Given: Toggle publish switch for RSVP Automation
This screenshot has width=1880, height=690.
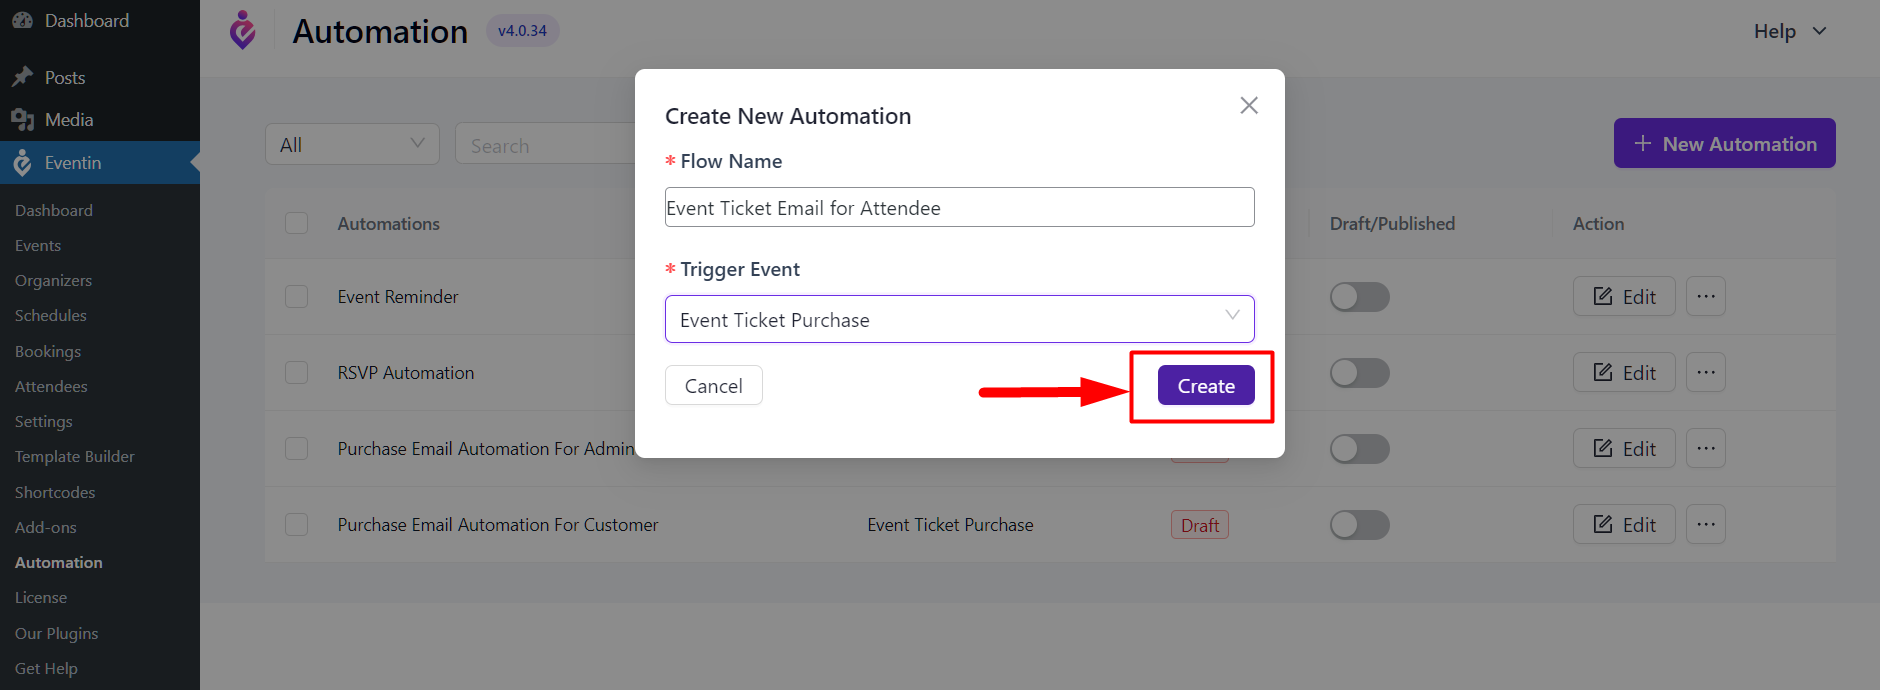Looking at the screenshot, I should pos(1359,373).
